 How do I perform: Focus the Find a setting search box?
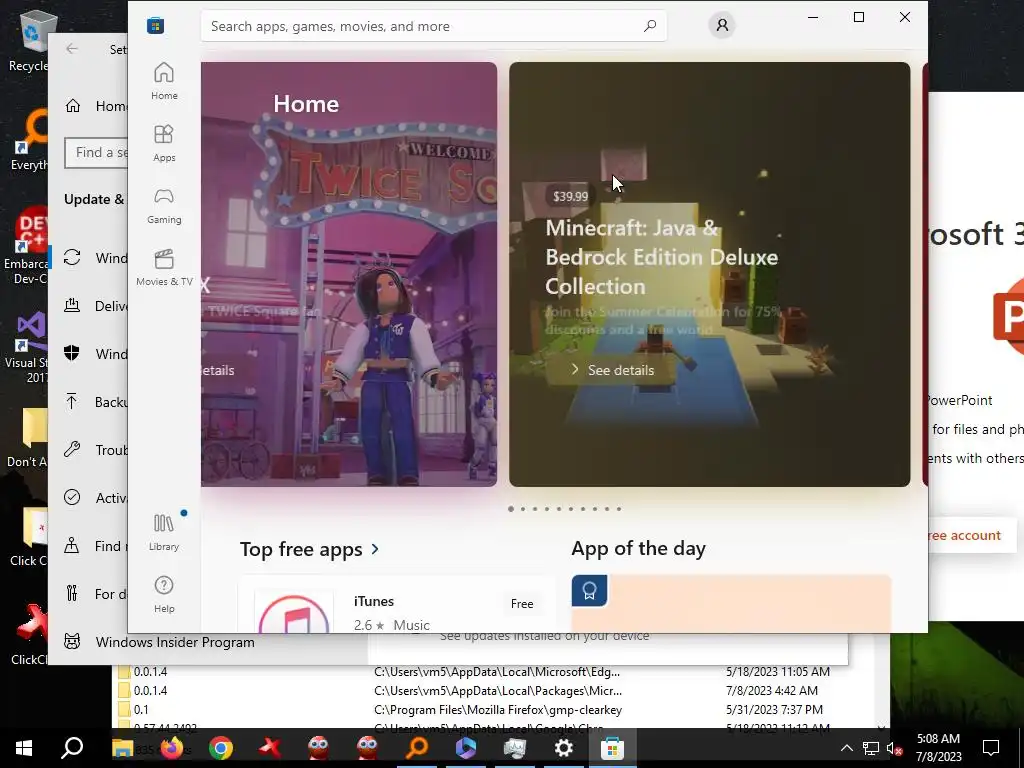[97, 153]
